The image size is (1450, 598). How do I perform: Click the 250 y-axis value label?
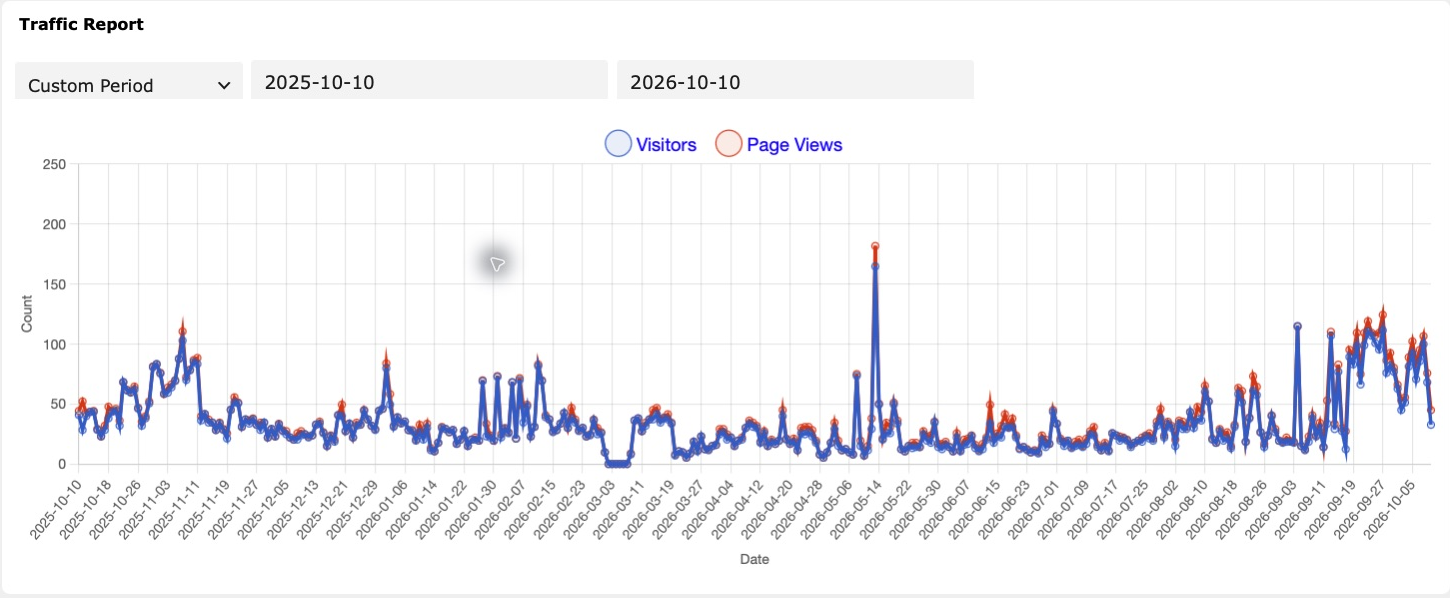click(x=54, y=164)
